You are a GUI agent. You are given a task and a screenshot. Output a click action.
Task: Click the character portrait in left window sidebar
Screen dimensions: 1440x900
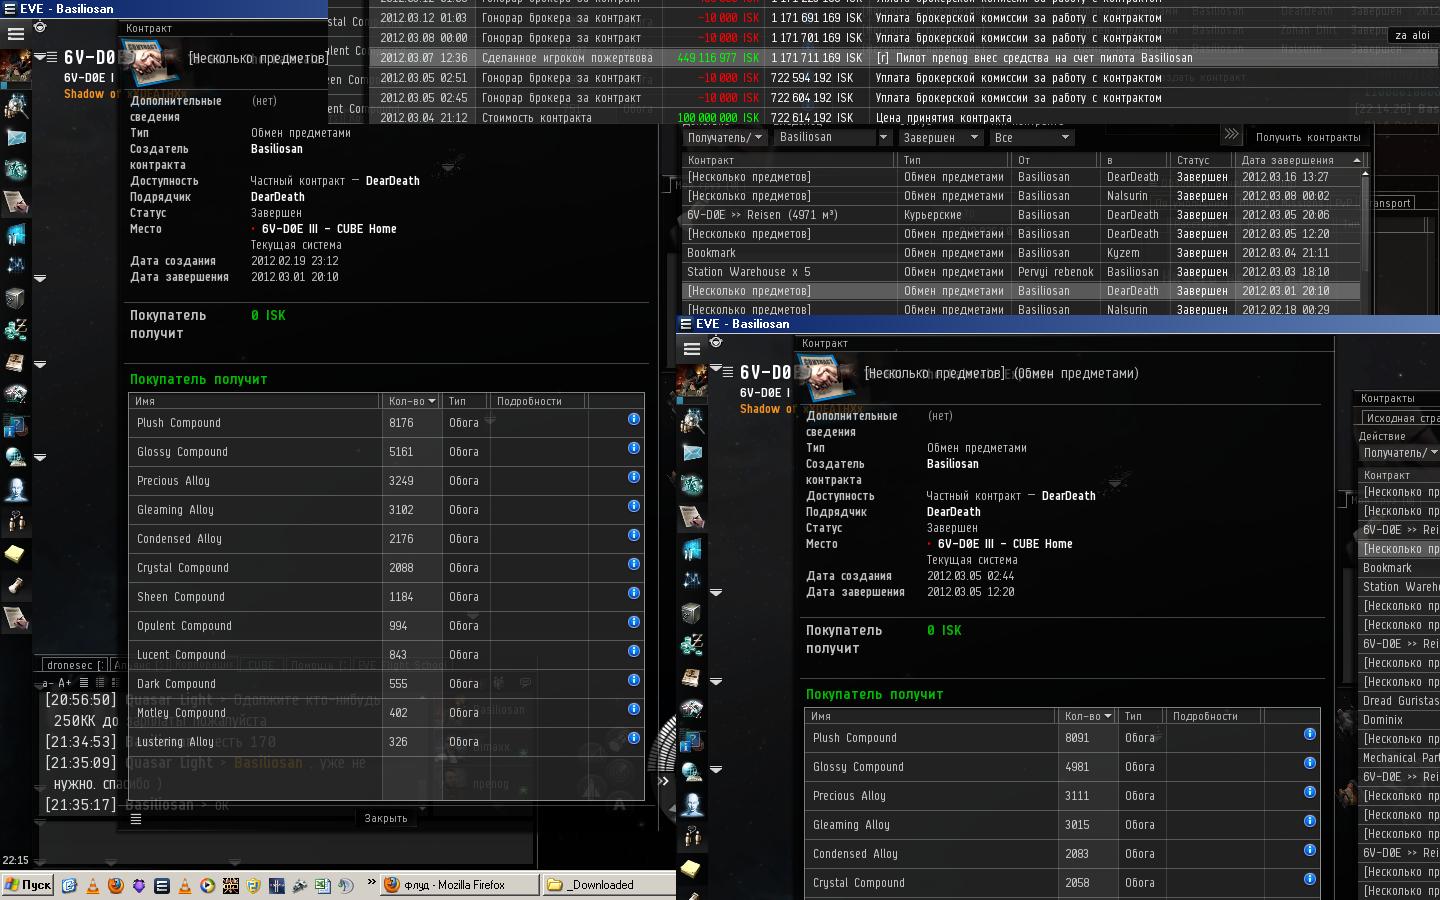tap(16, 66)
